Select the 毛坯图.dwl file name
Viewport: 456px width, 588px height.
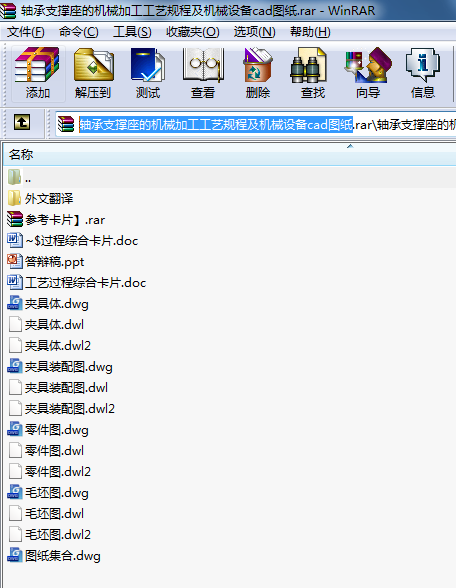pos(54,513)
